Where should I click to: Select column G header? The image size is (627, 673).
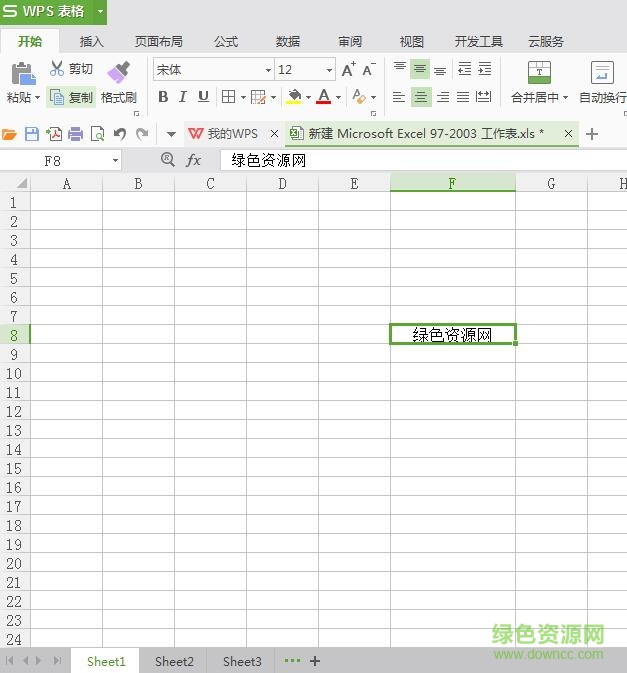pyautogui.click(x=551, y=184)
